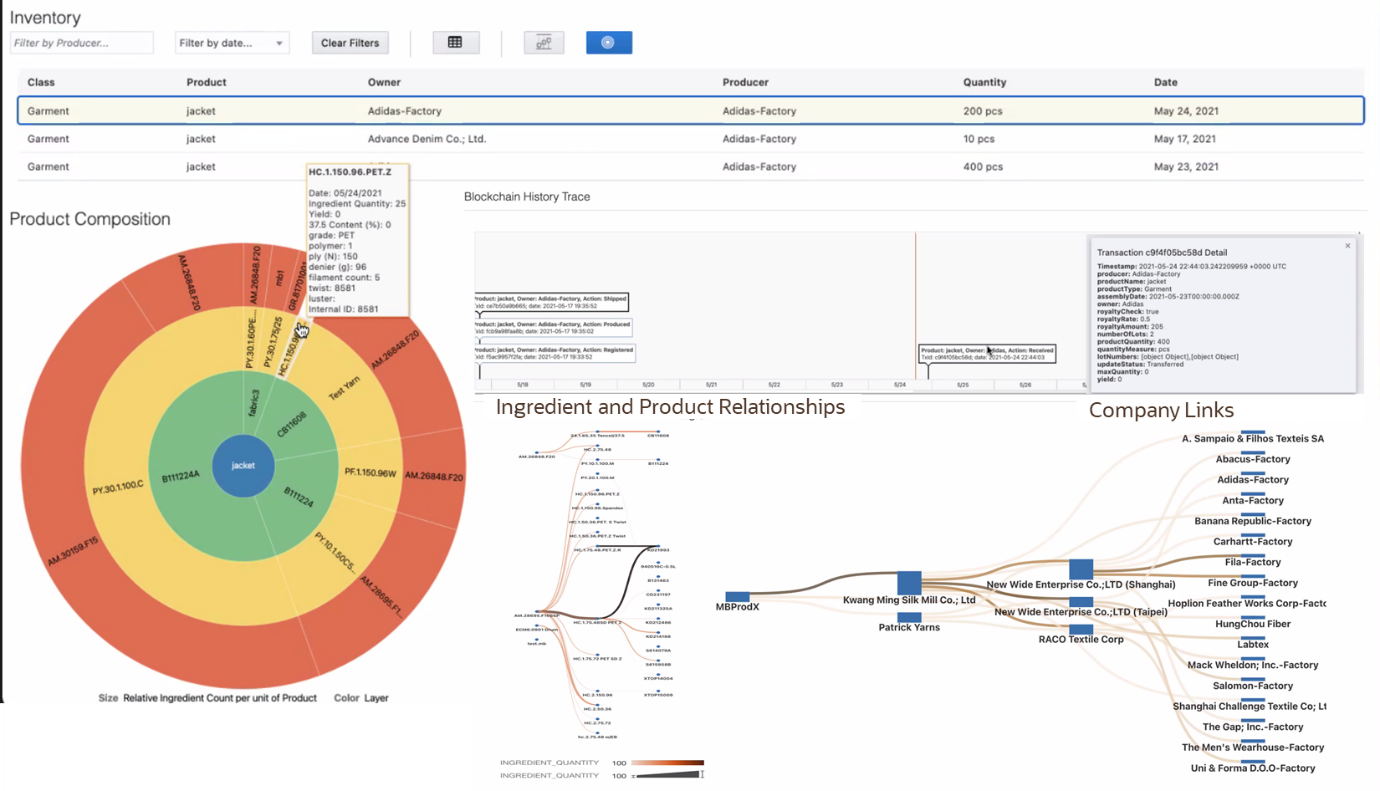Click the Clear Filters button

(x=349, y=42)
